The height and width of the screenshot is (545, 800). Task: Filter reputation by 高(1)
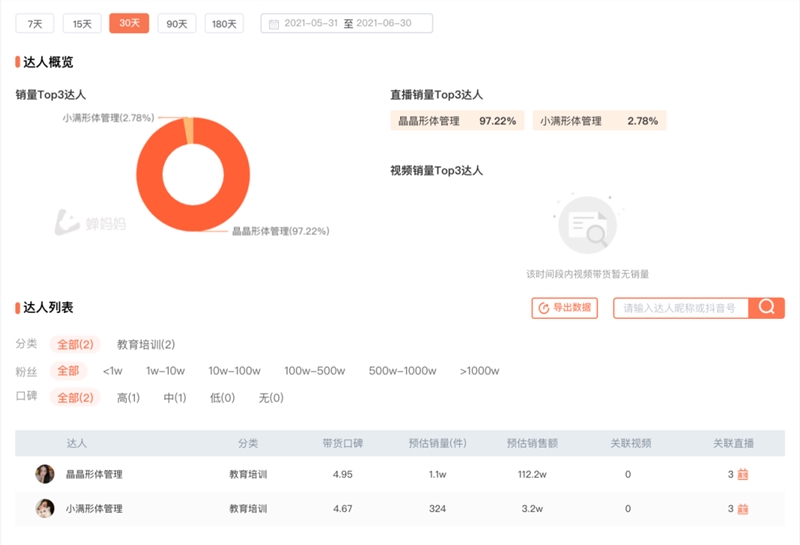tap(128, 398)
